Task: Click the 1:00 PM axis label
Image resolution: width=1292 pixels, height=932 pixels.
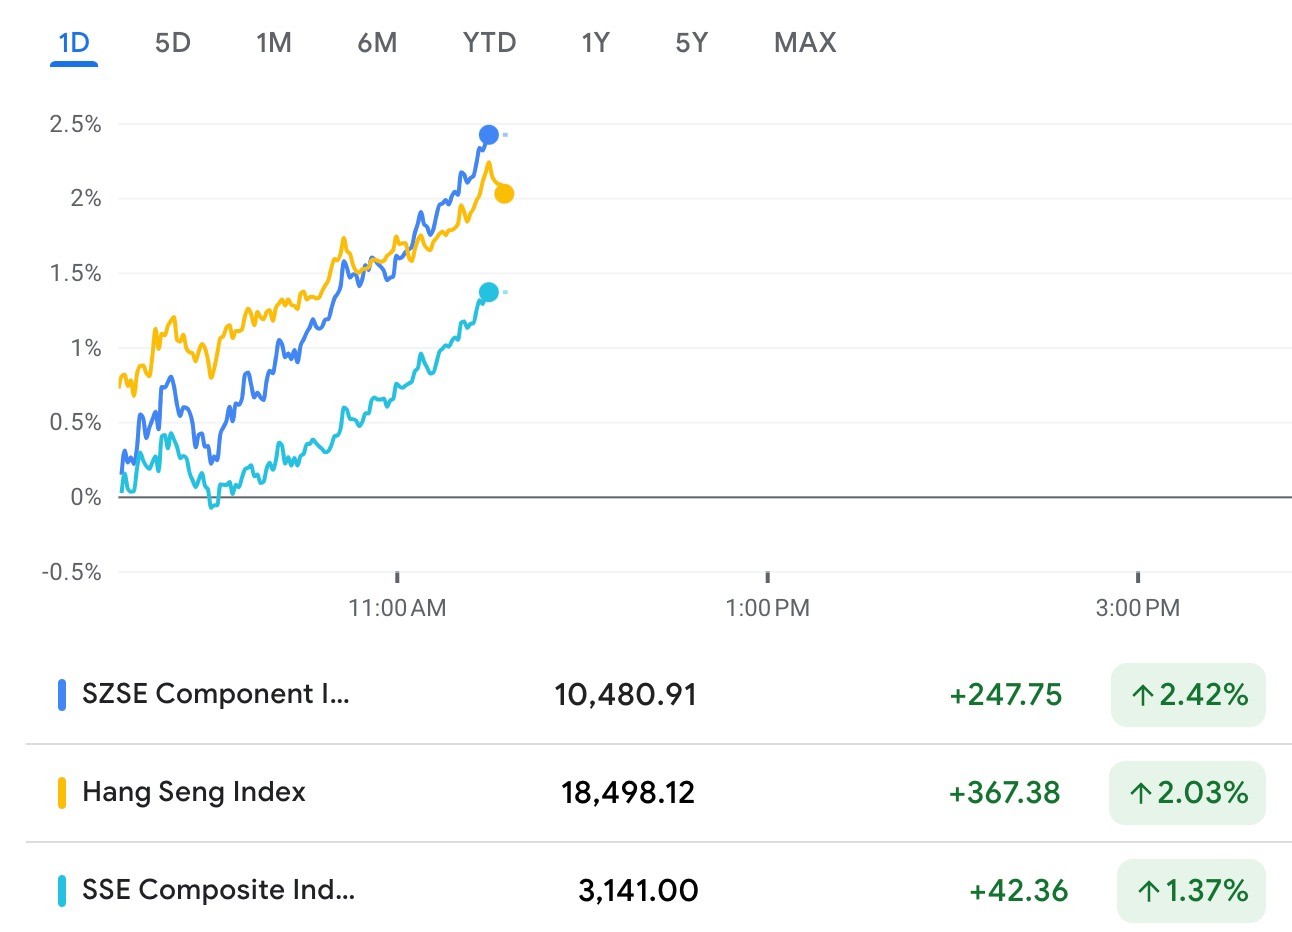Action: (x=767, y=608)
